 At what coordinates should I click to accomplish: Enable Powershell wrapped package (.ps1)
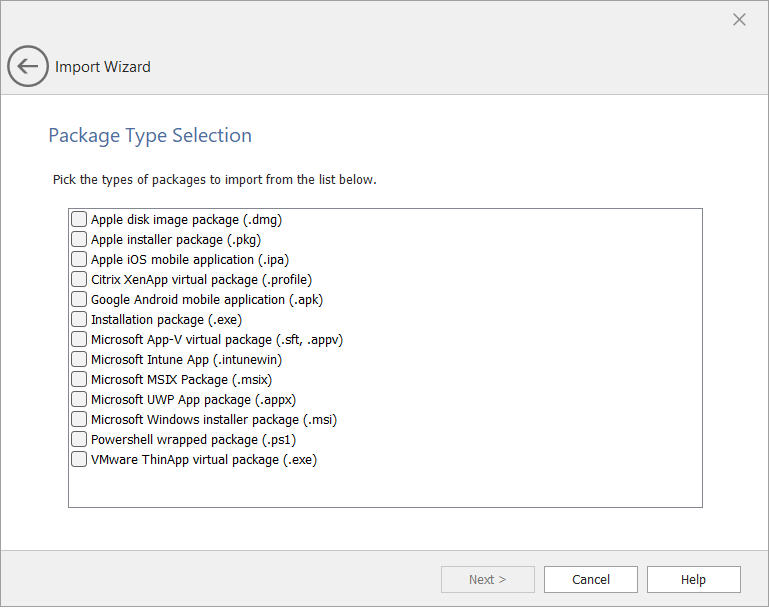tap(79, 439)
